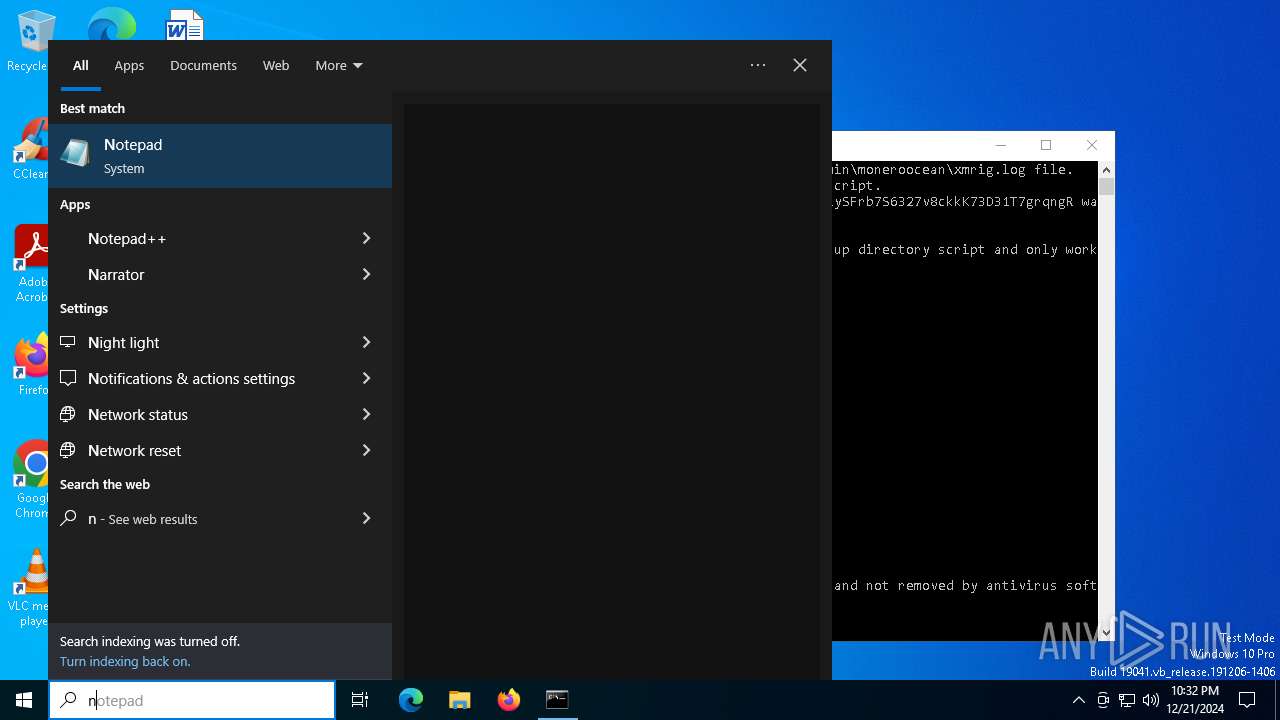The width and height of the screenshot is (1280, 720).
Task: Show hidden system tray icons
Action: pos(1078,700)
